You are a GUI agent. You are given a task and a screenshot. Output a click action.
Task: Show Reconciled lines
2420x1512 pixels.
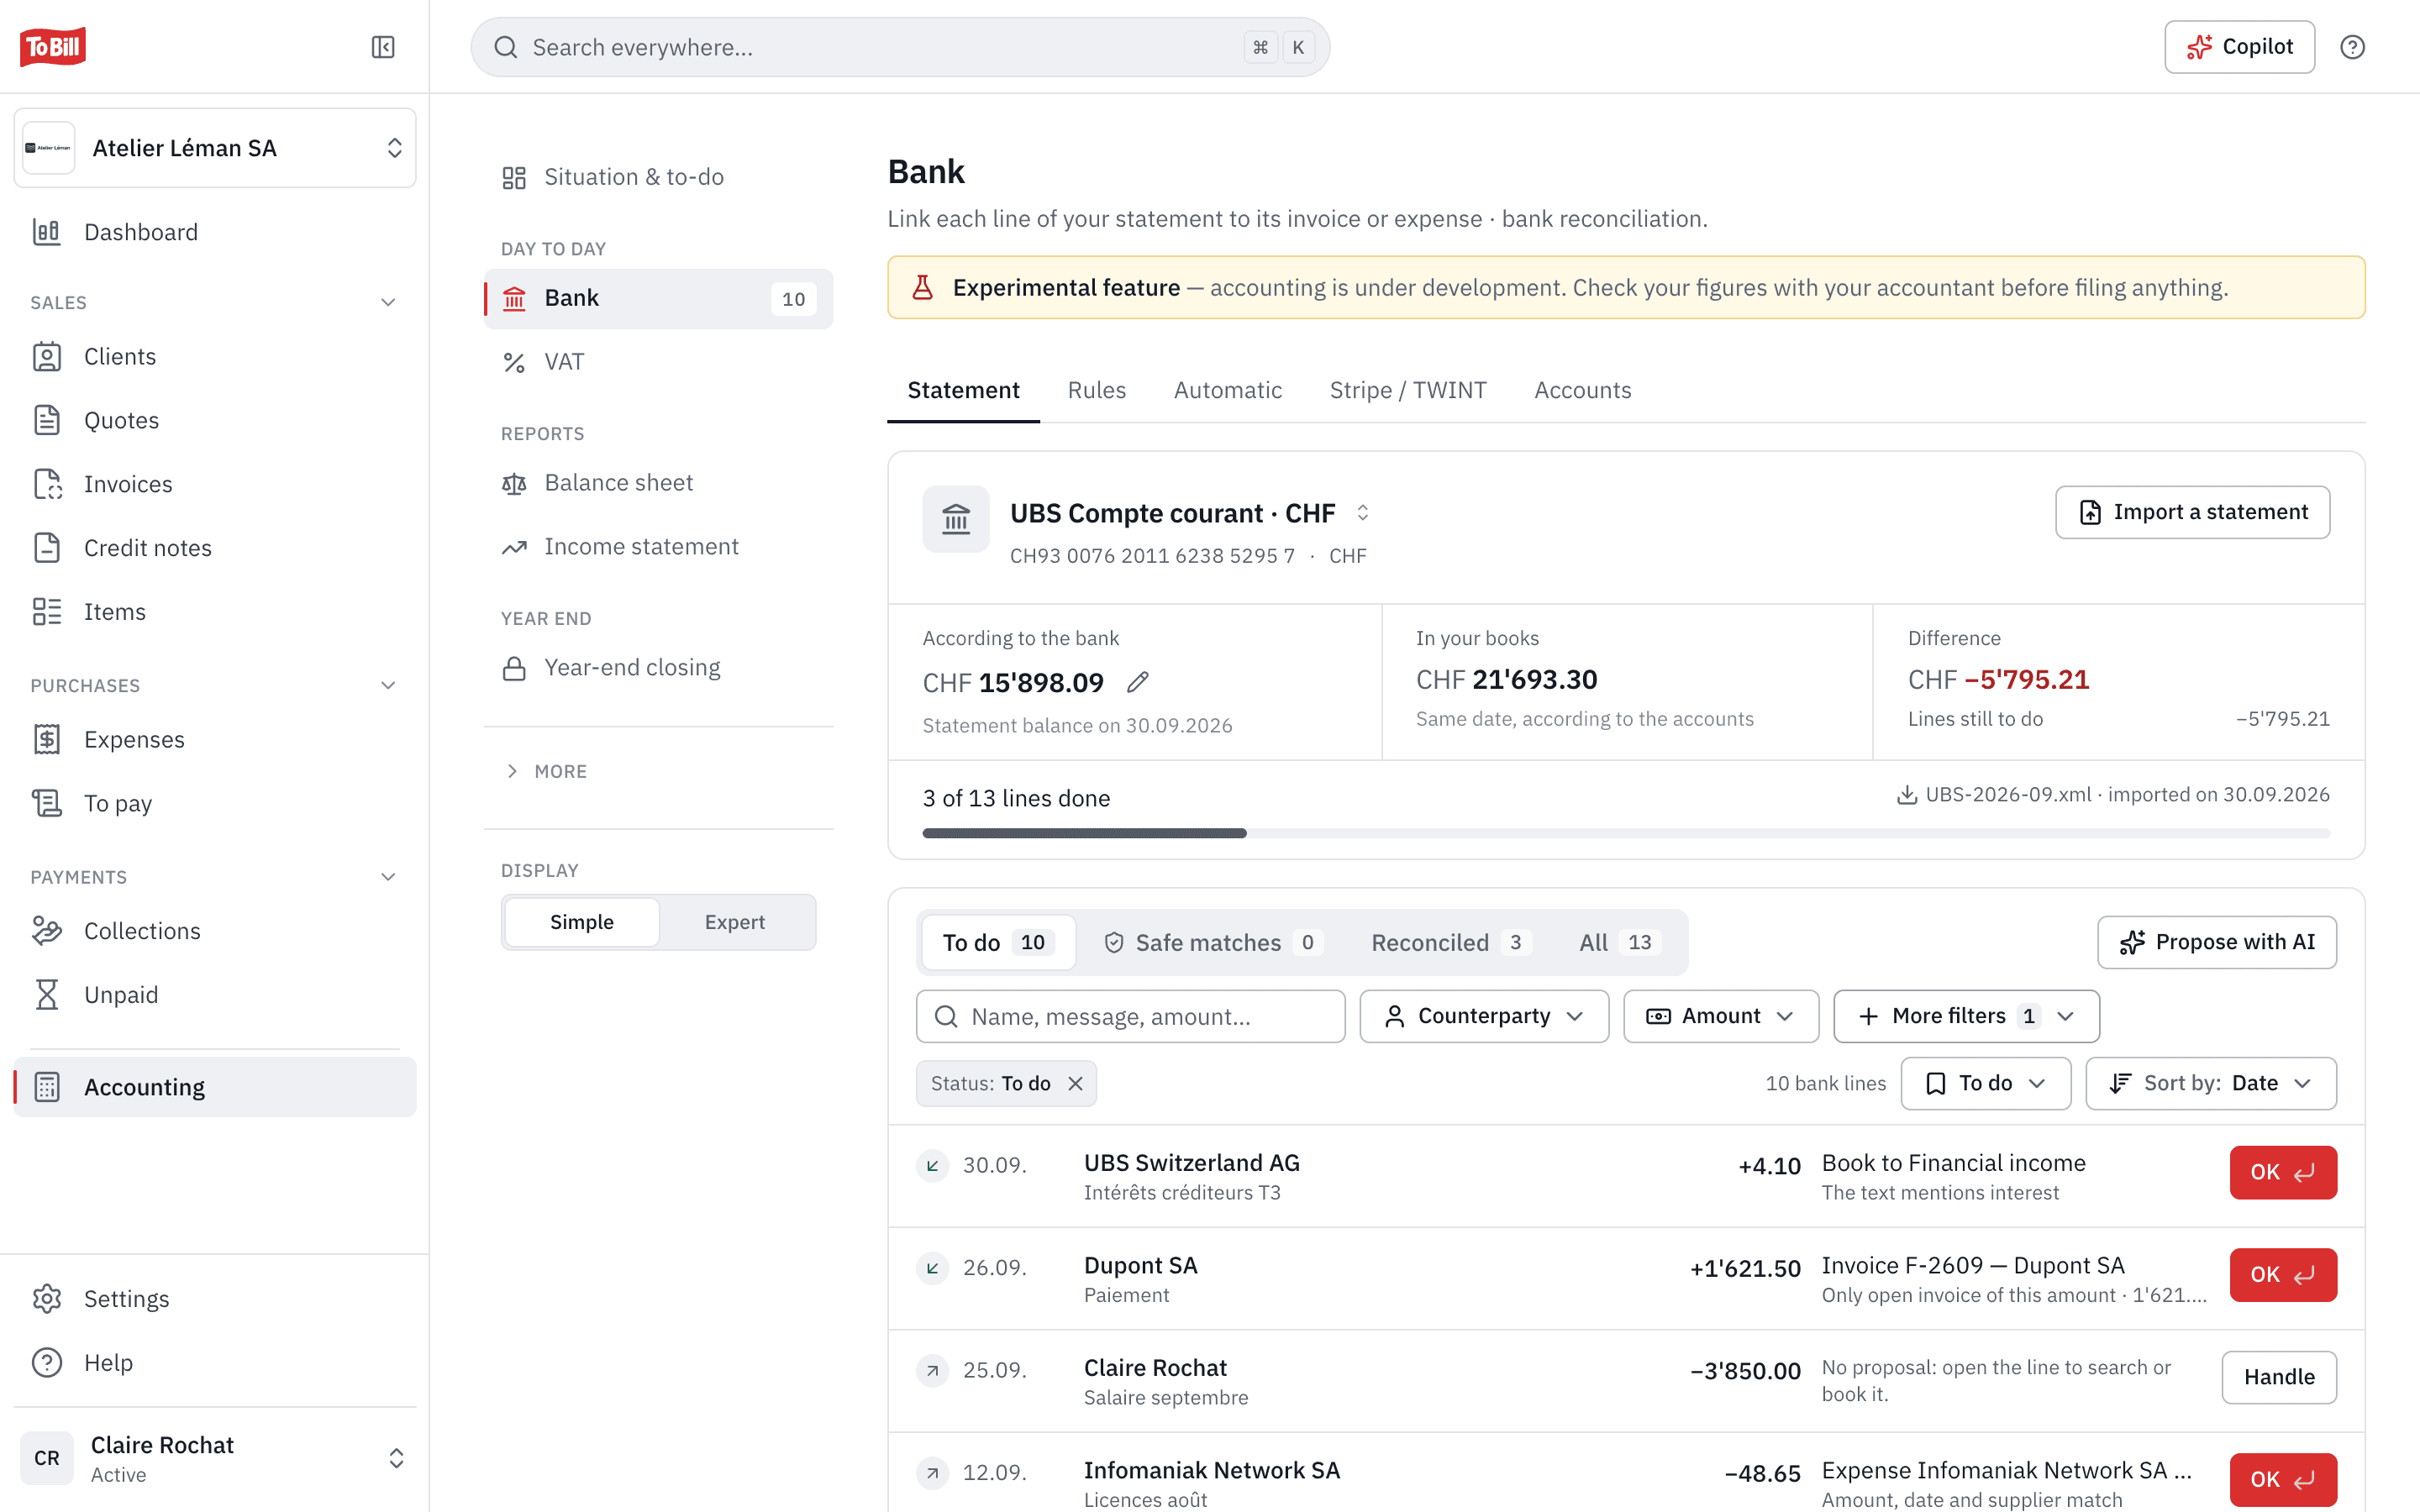coord(1450,942)
